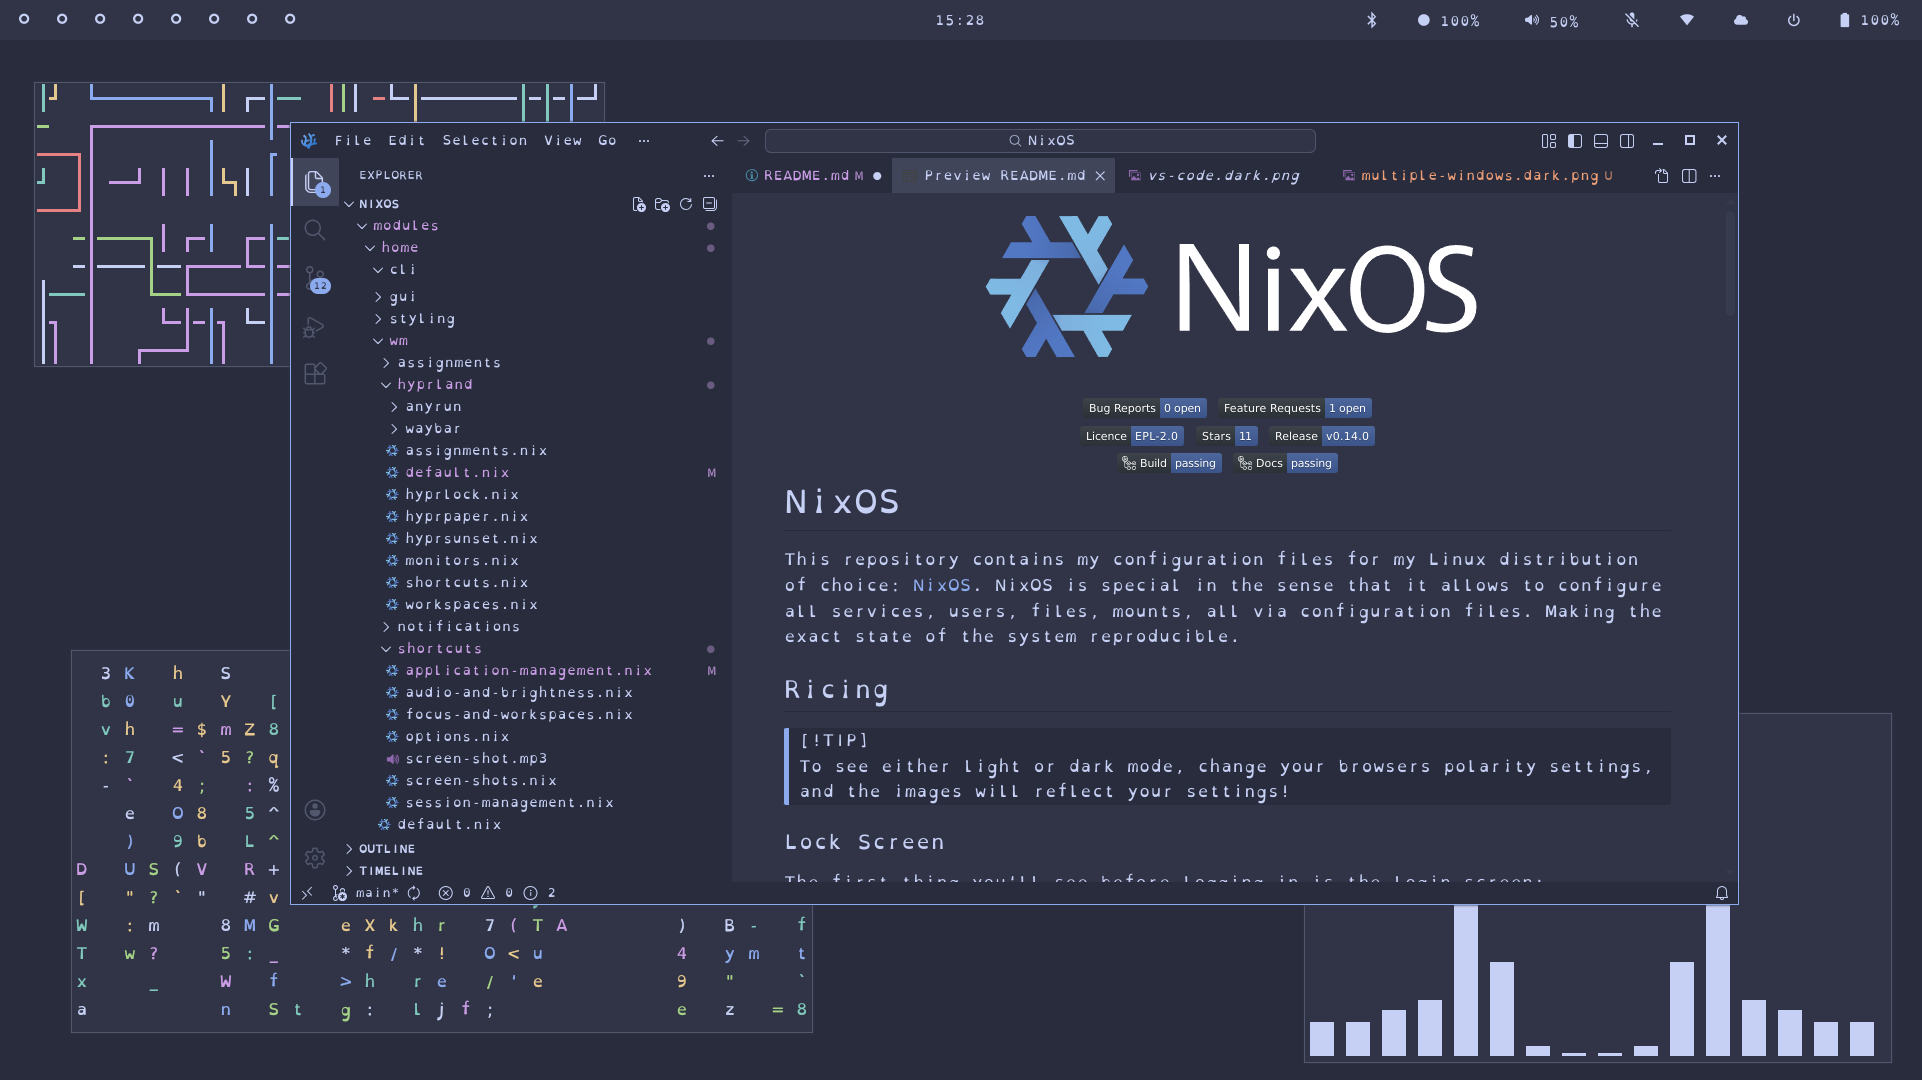Open the Extensions view
Viewport: 1922px width, 1080px height.
pos(315,373)
